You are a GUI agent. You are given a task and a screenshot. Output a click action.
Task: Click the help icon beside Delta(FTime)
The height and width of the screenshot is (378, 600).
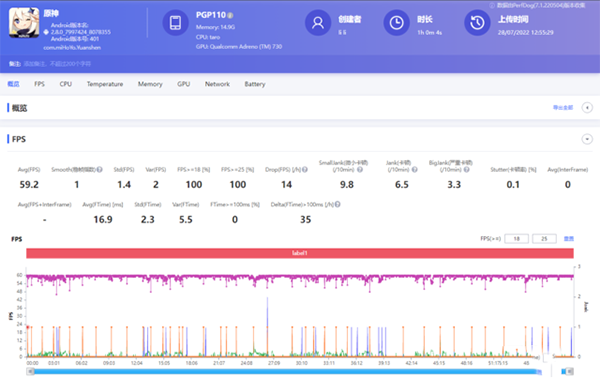tap(338, 204)
